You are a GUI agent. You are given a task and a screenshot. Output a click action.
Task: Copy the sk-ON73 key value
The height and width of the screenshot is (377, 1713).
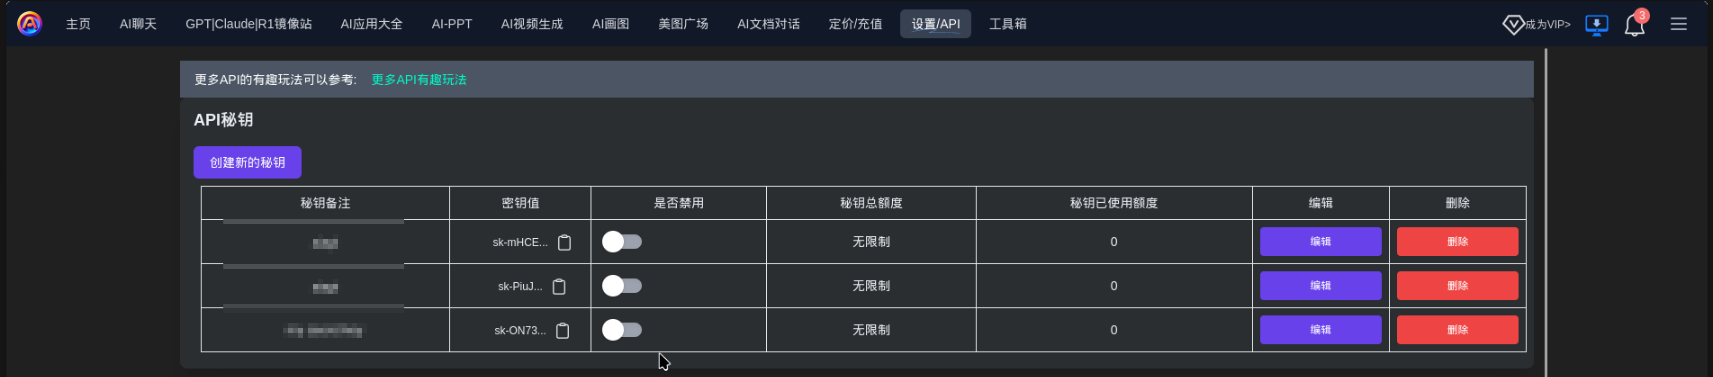[563, 331]
